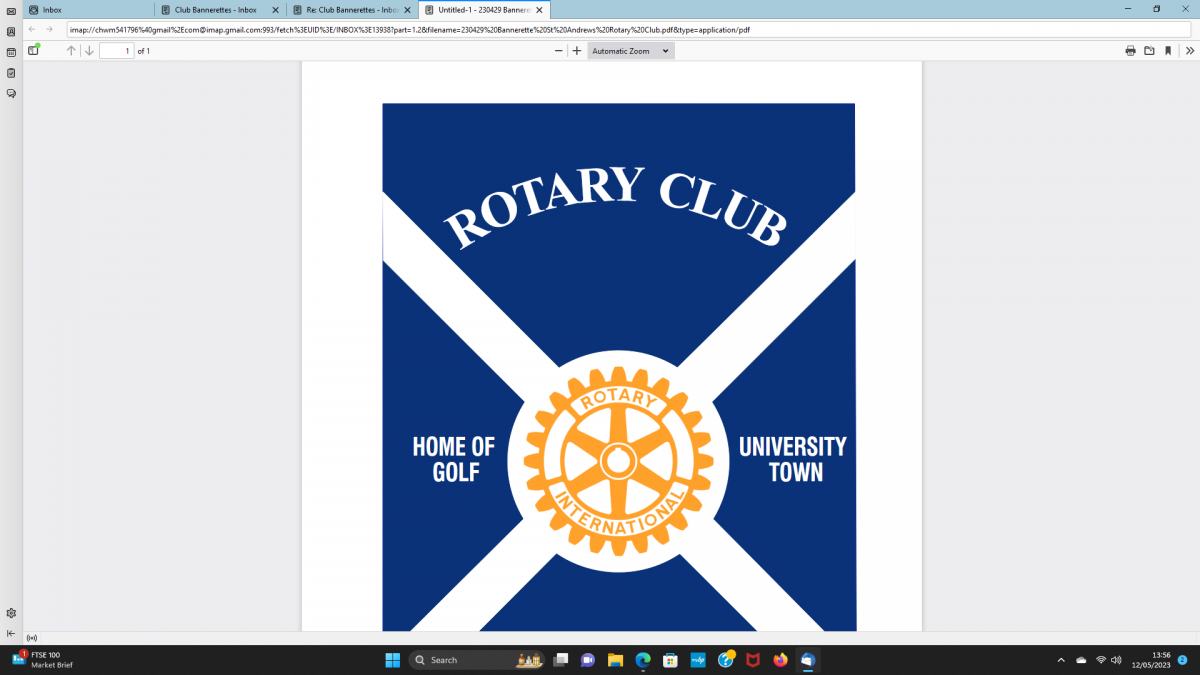Click the page number input field

tap(116, 50)
